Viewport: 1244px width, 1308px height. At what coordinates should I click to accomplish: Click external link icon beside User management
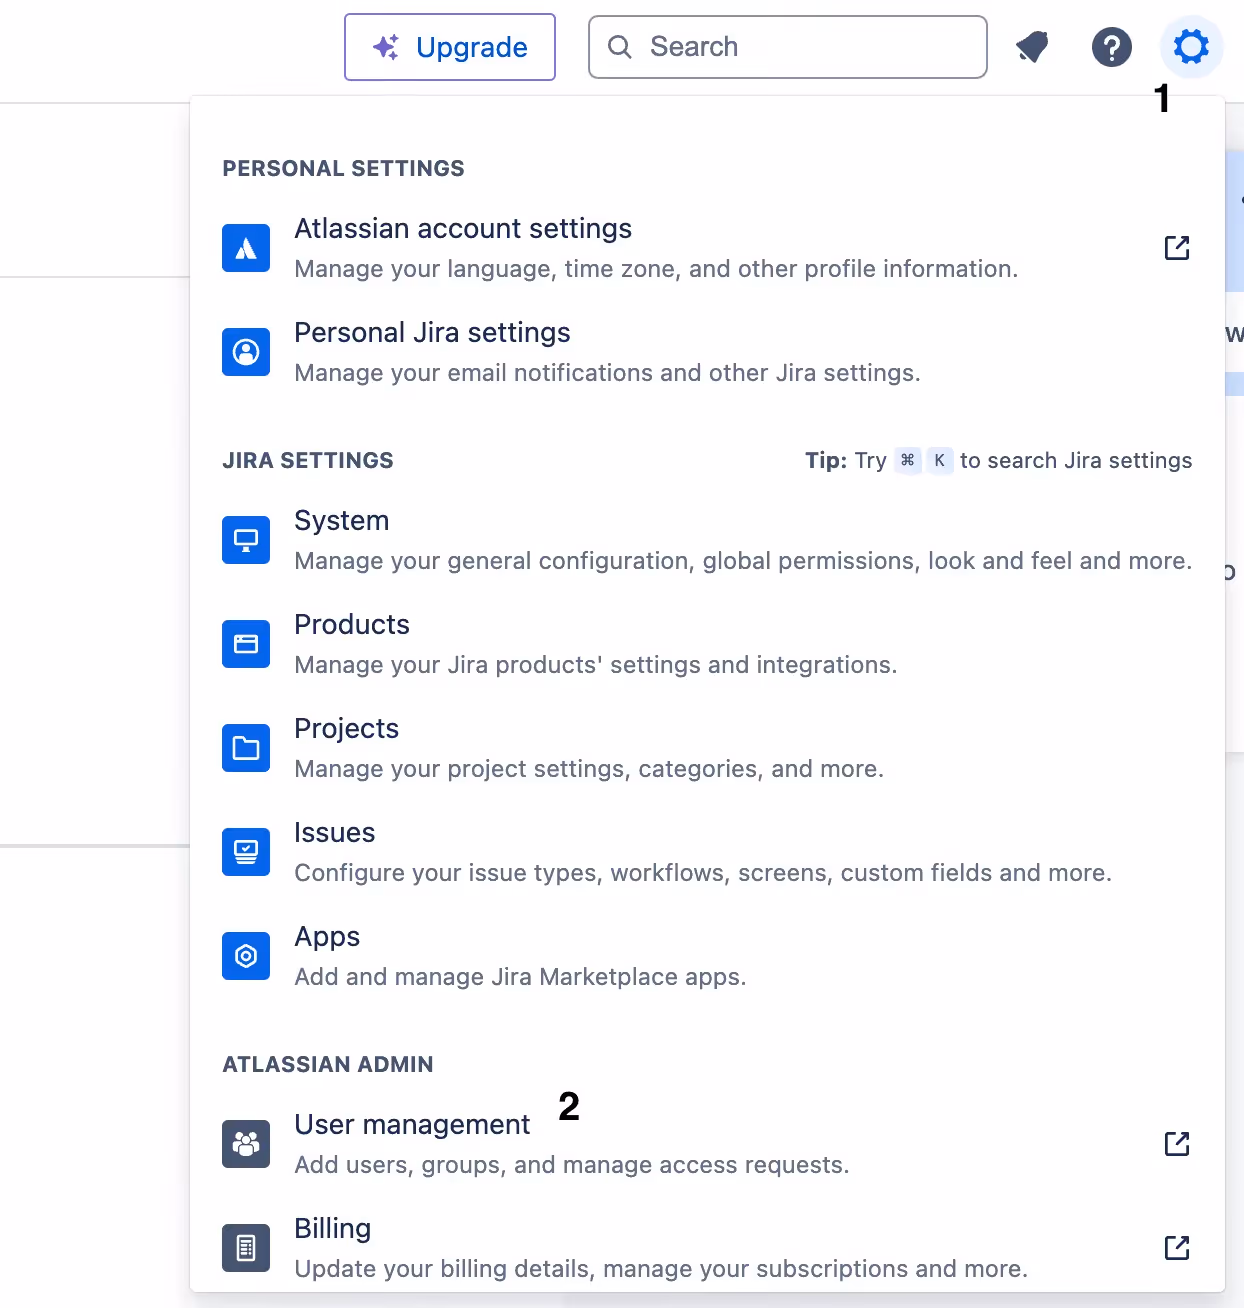[1177, 1144]
